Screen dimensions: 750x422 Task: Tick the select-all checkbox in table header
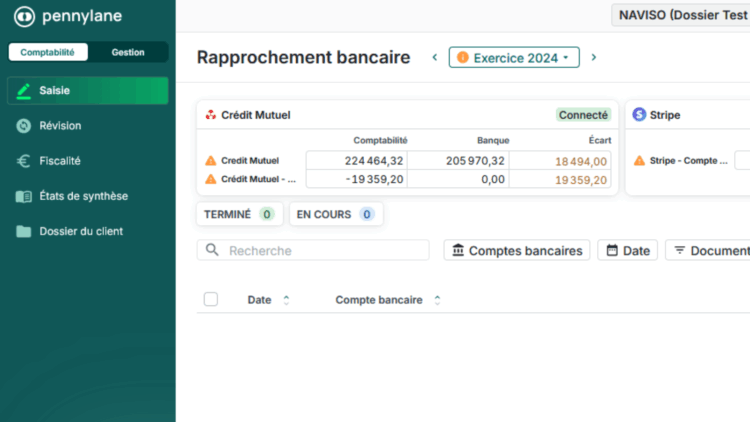211,299
